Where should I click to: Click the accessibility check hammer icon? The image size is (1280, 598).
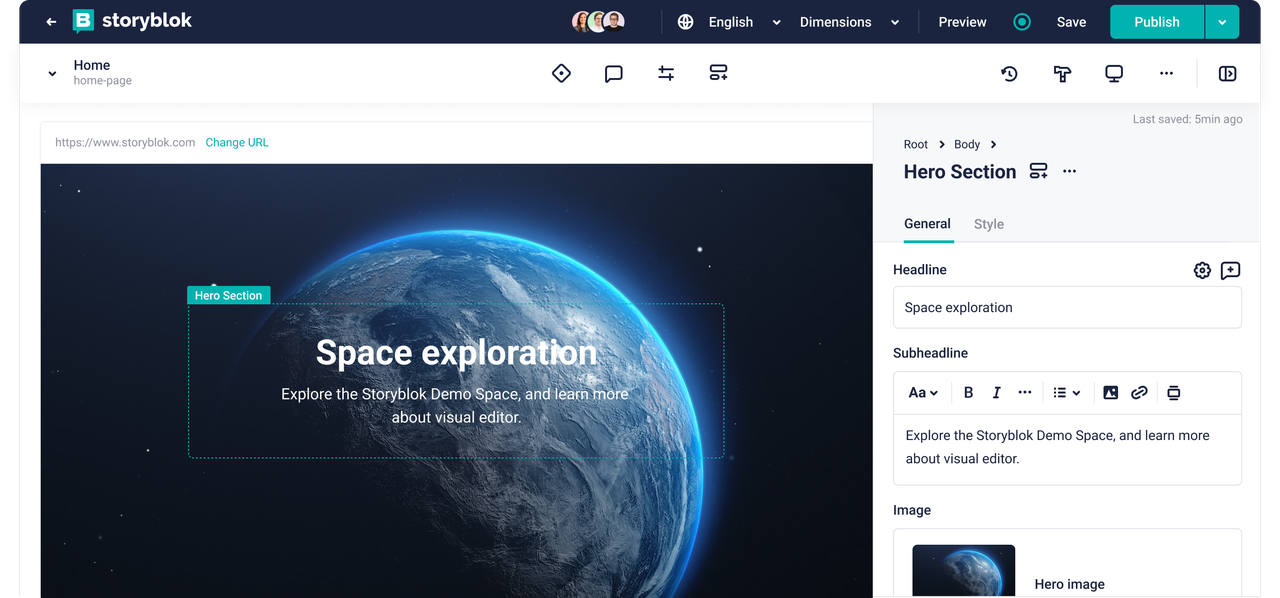pos(1062,73)
